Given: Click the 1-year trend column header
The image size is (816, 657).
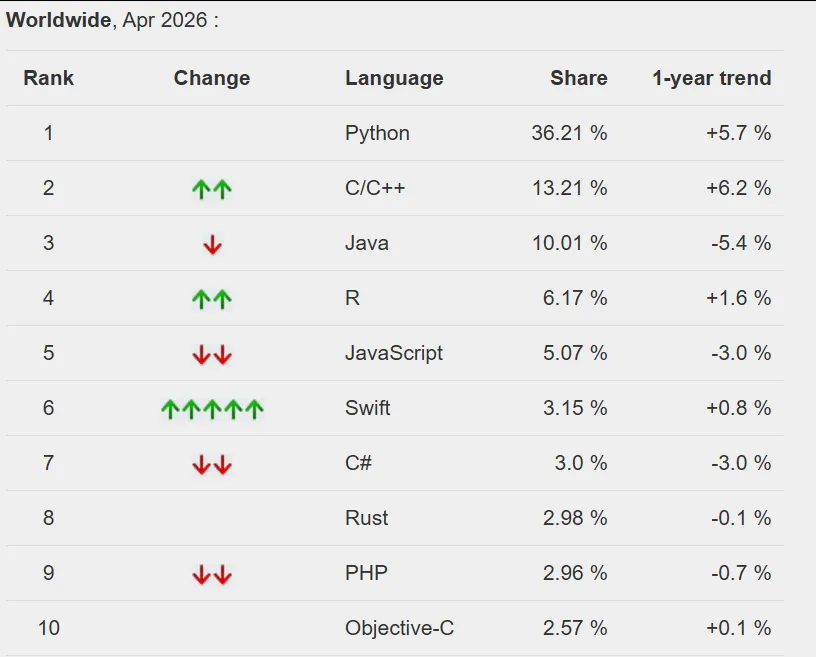Looking at the screenshot, I should (x=712, y=78).
